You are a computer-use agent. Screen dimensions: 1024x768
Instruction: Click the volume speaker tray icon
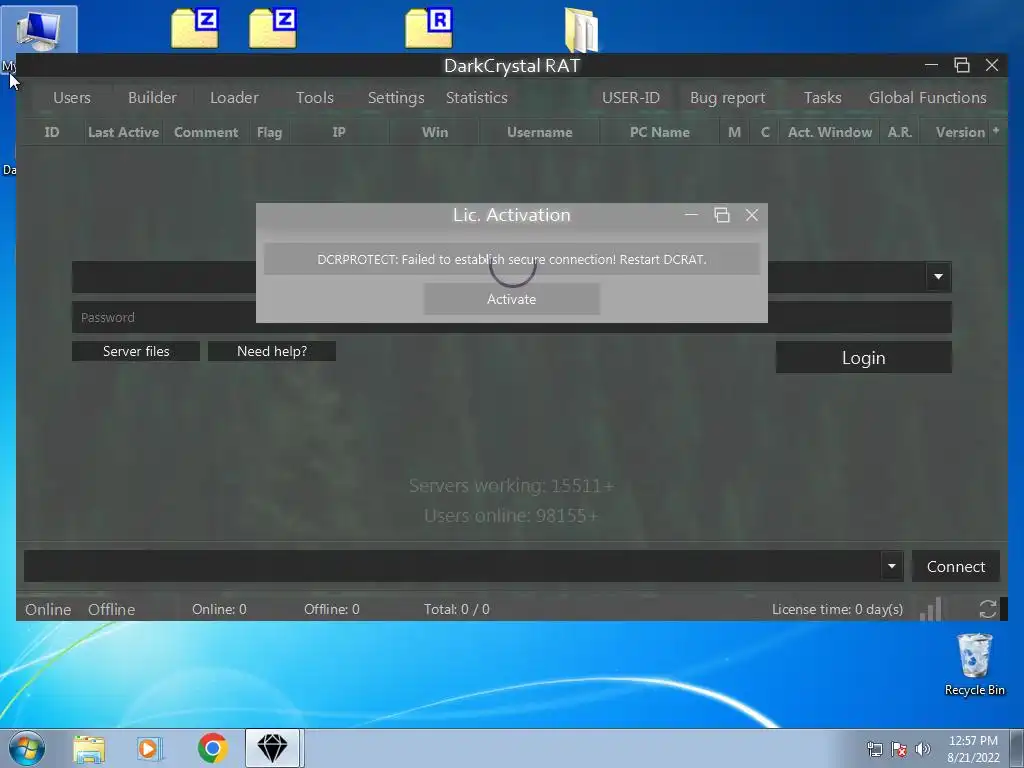923,749
